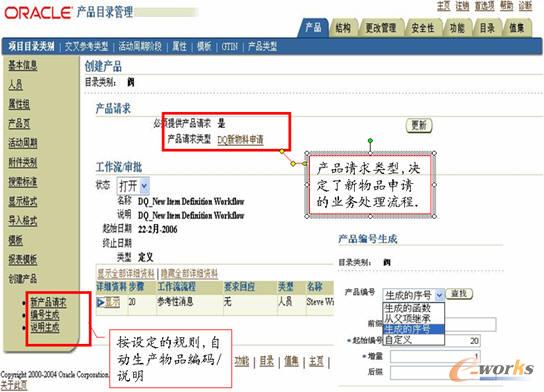544x392 pixels.
Task: Open the 状态 dropdown showing 打开
Action: pos(133,186)
